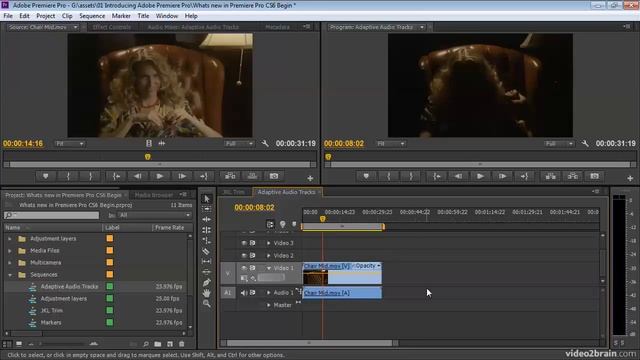The width and height of the screenshot is (640, 360).
Task: Select the Zoom tool
Action: [x=207, y=304]
